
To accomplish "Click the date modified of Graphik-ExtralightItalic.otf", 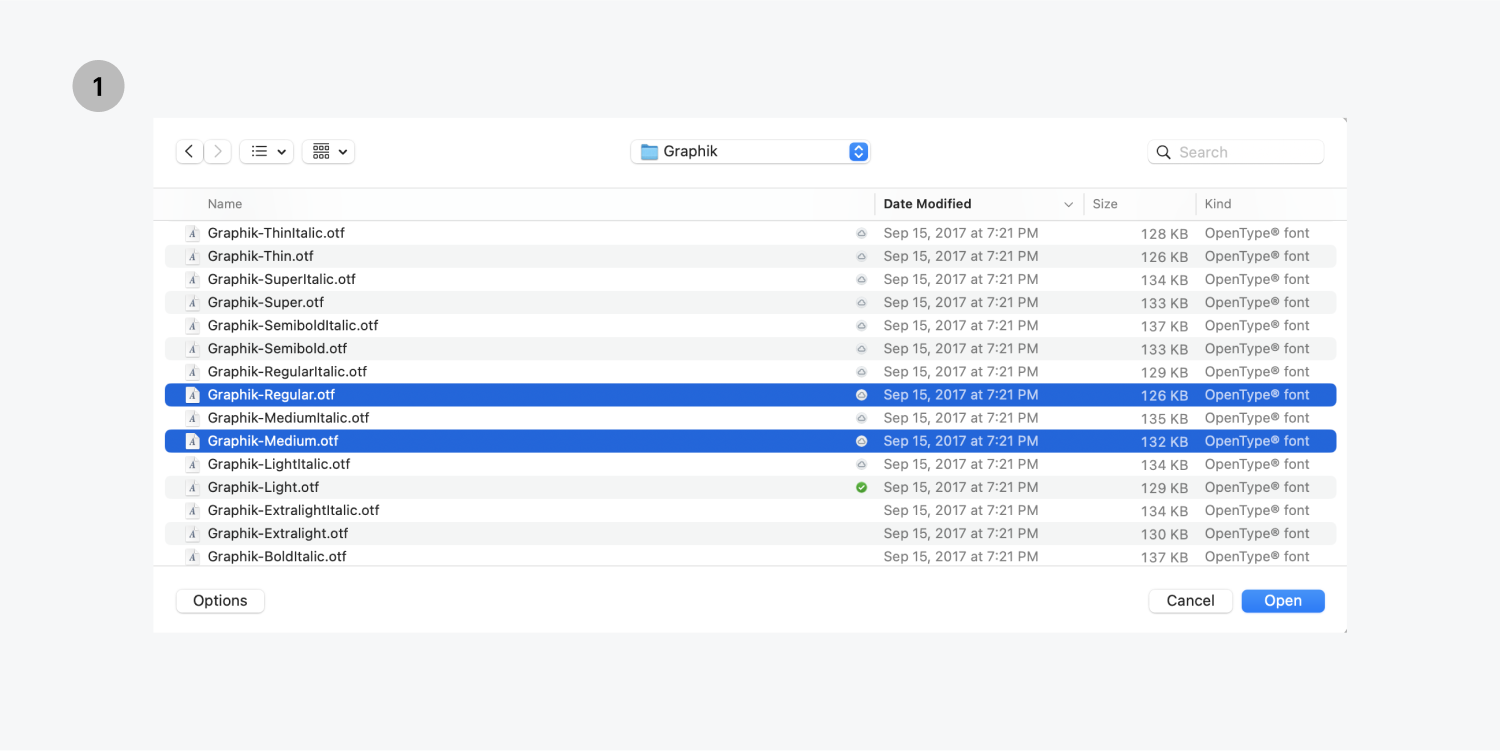I will point(961,510).
